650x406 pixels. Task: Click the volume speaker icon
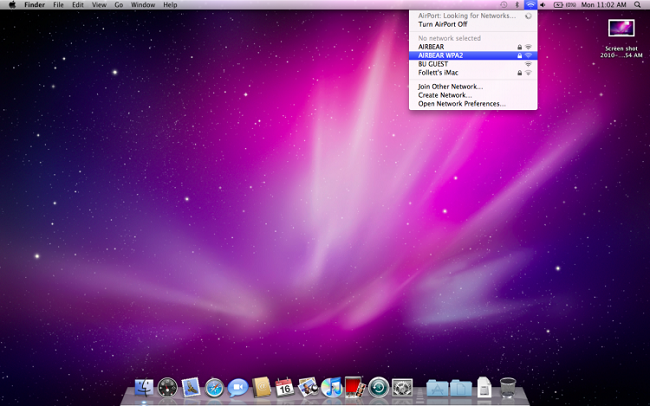tap(543, 5)
